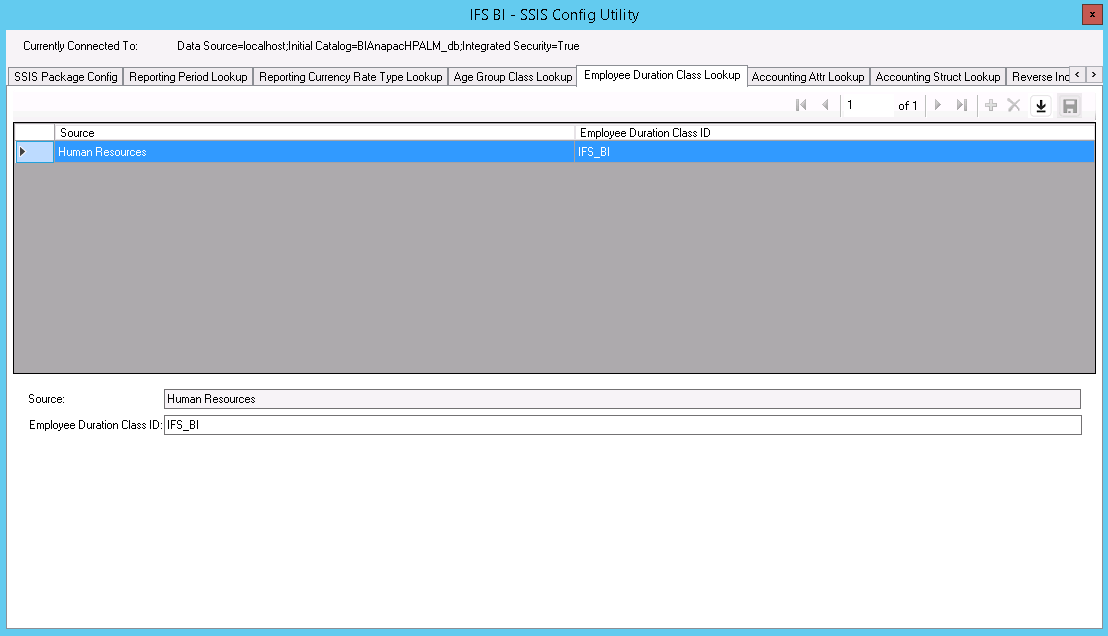The height and width of the screenshot is (636, 1108).
Task: Switch to Reporting Period Lookup tab
Action: (x=188, y=77)
